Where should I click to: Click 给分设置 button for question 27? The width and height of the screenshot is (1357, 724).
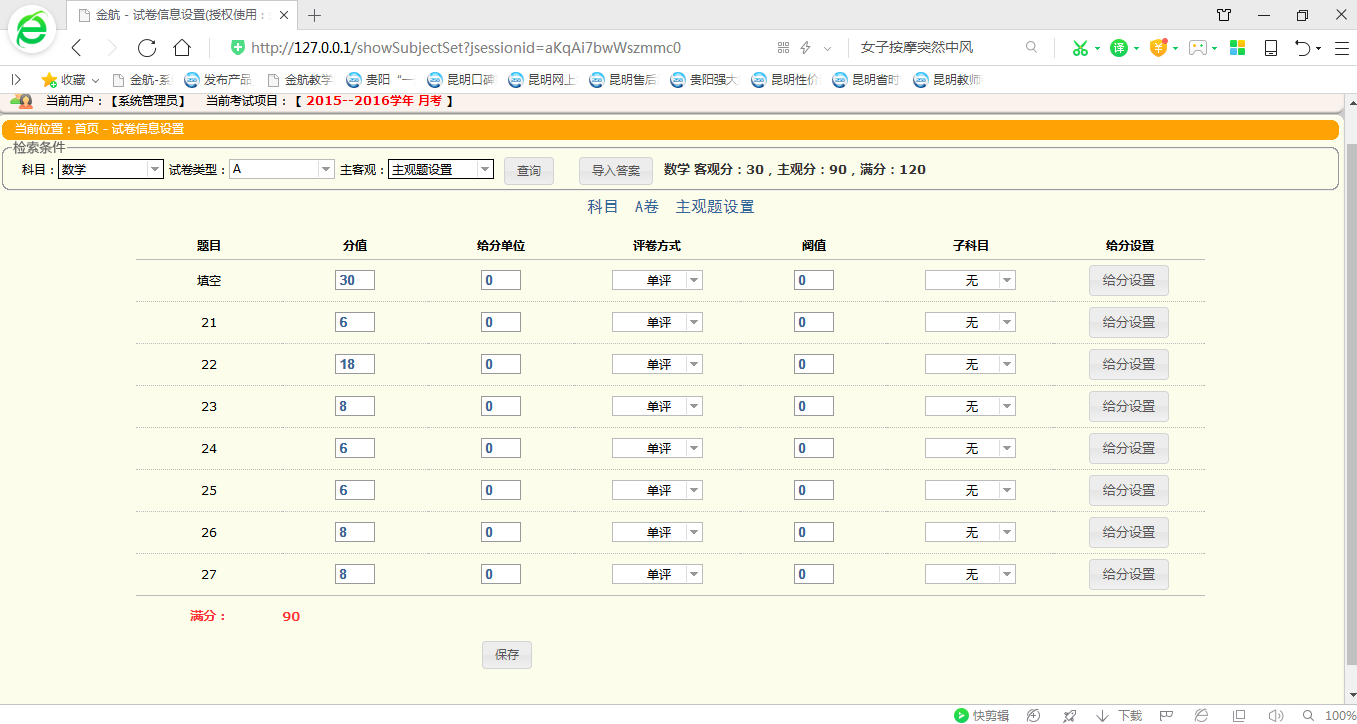click(1129, 575)
